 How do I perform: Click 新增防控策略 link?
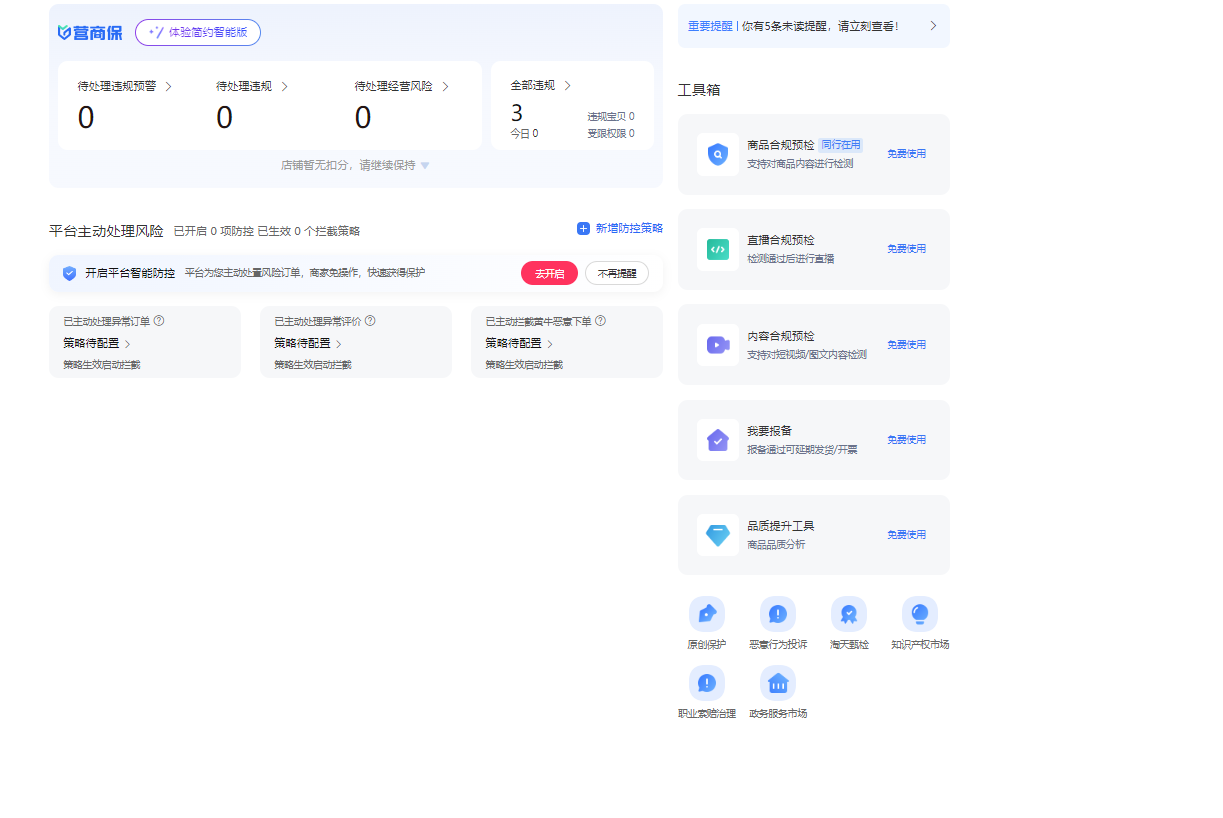tap(620, 228)
